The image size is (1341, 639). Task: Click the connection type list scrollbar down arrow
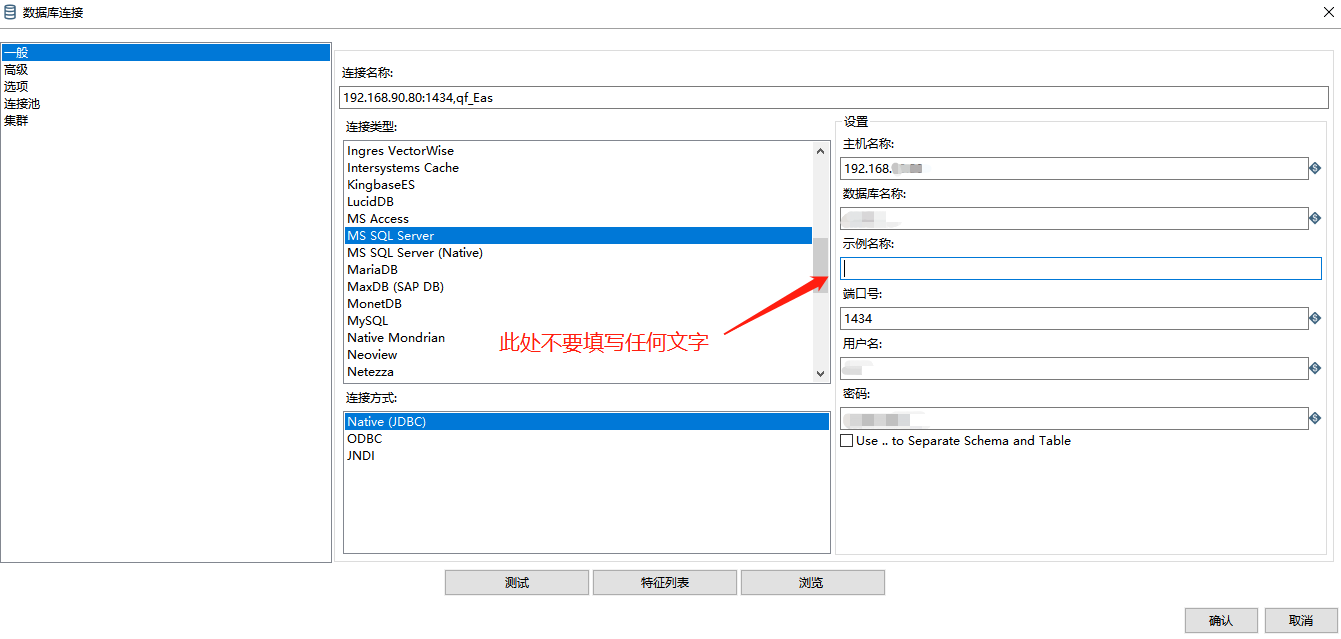coord(820,372)
